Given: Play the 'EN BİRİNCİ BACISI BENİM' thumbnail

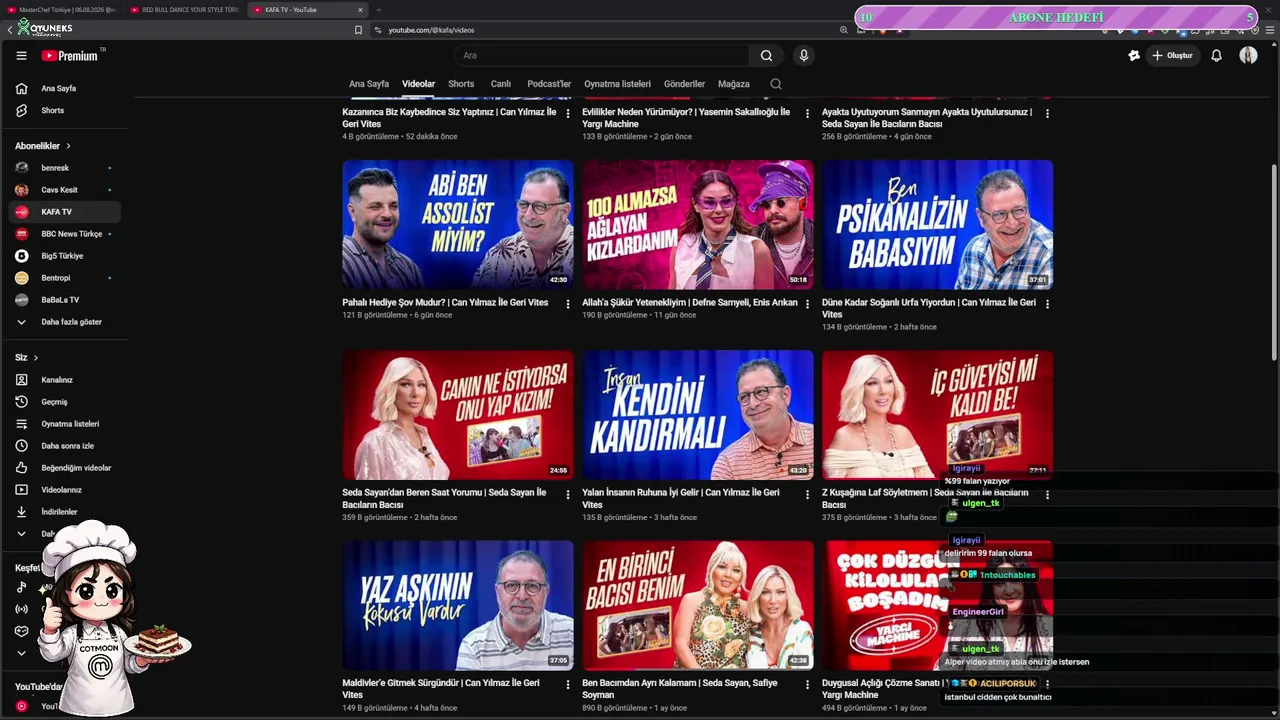Looking at the screenshot, I should tap(698, 605).
